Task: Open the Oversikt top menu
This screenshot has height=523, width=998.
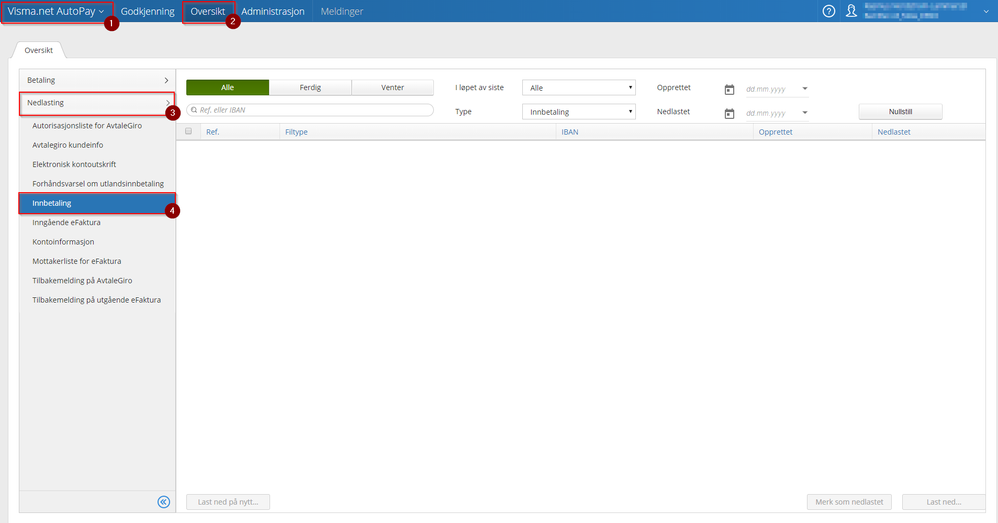Action: pyautogui.click(x=207, y=11)
